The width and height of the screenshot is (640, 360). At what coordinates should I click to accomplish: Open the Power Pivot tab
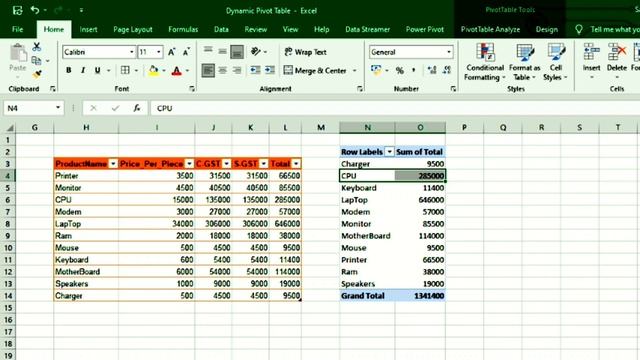coord(424,29)
